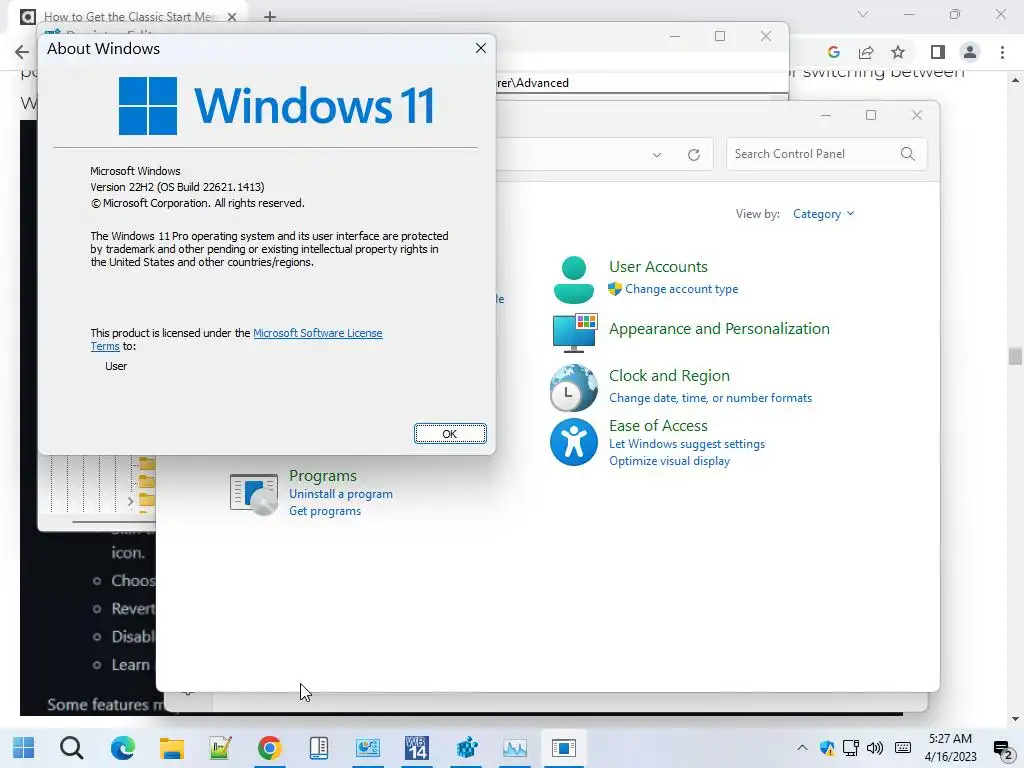Viewport: 1024px width, 768px height.
Task: Close the Classic Start Menu tab
Action: click(x=232, y=17)
